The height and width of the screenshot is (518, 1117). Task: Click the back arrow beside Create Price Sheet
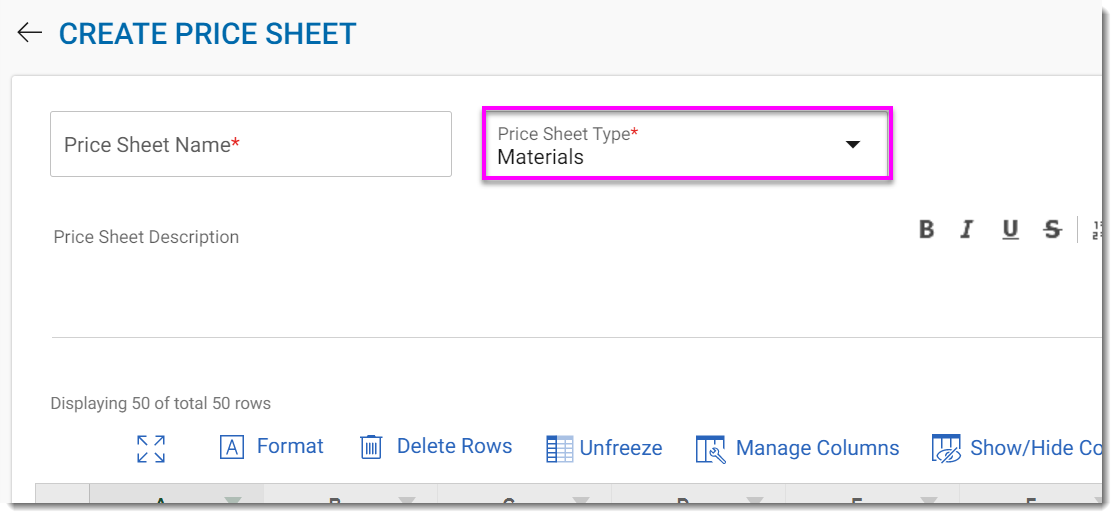(29, 33)
